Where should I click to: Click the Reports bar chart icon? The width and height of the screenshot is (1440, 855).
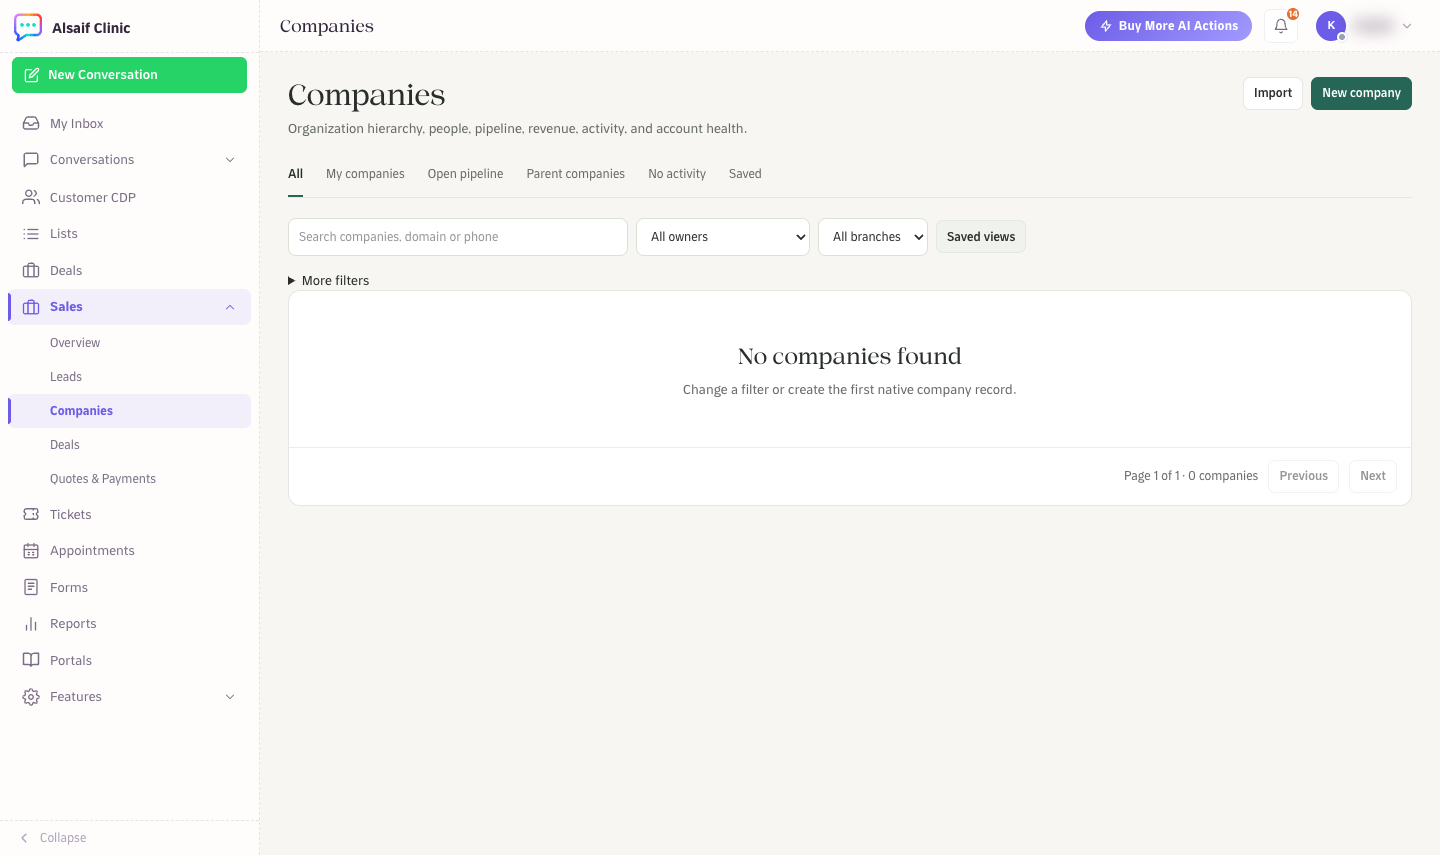pos(31,624)
